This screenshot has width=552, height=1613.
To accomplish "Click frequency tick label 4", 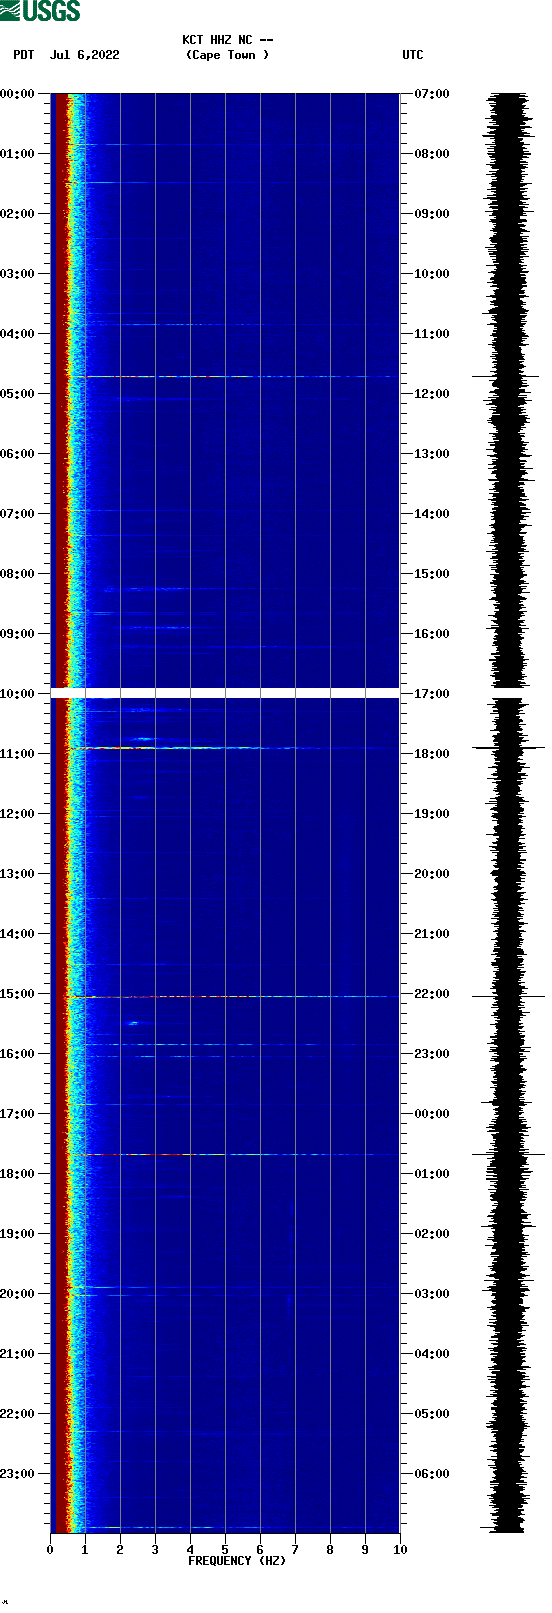I will coord(190,1550).
